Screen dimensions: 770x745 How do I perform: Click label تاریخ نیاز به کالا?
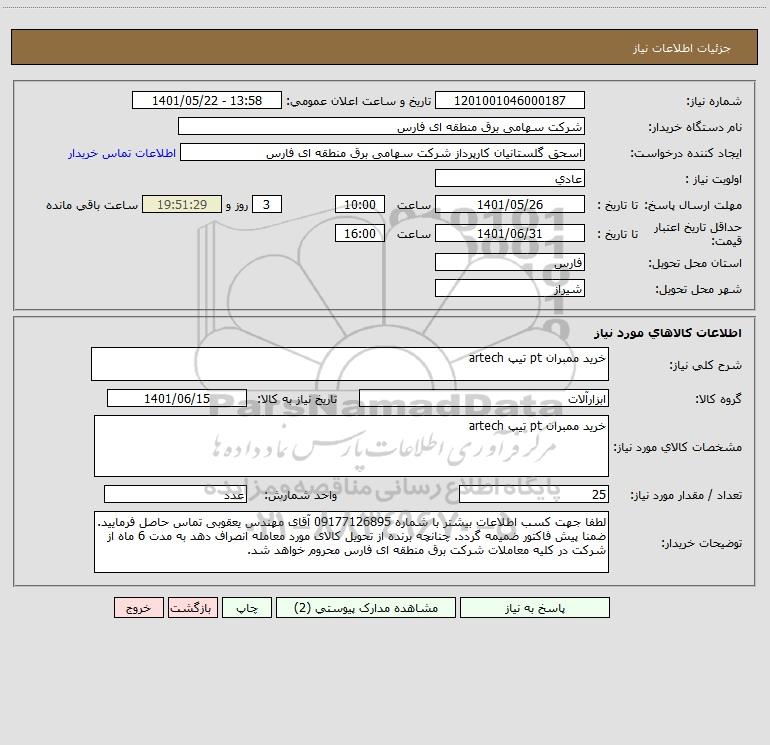point(297,399)
